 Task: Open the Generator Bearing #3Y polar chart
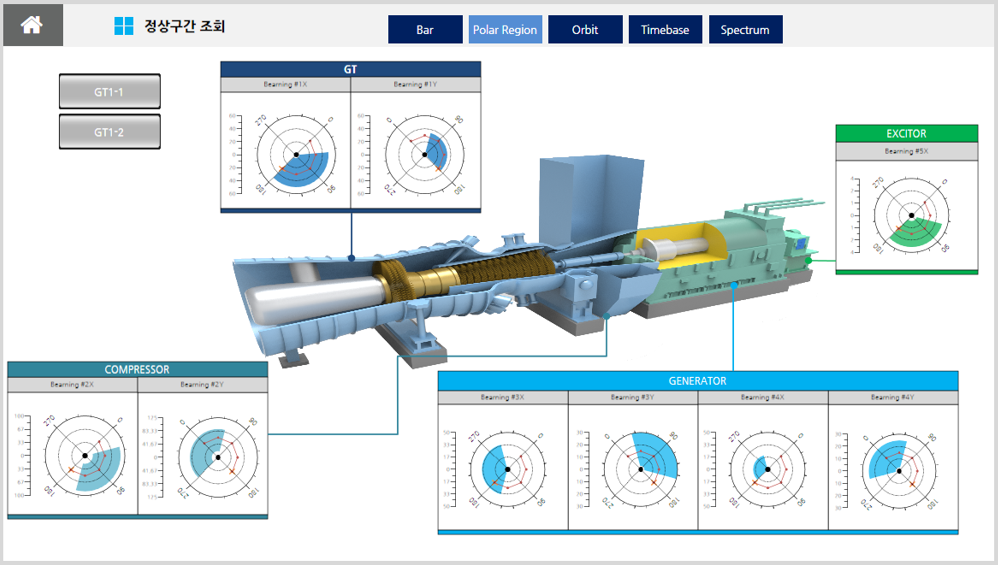[x=640, y=469]
